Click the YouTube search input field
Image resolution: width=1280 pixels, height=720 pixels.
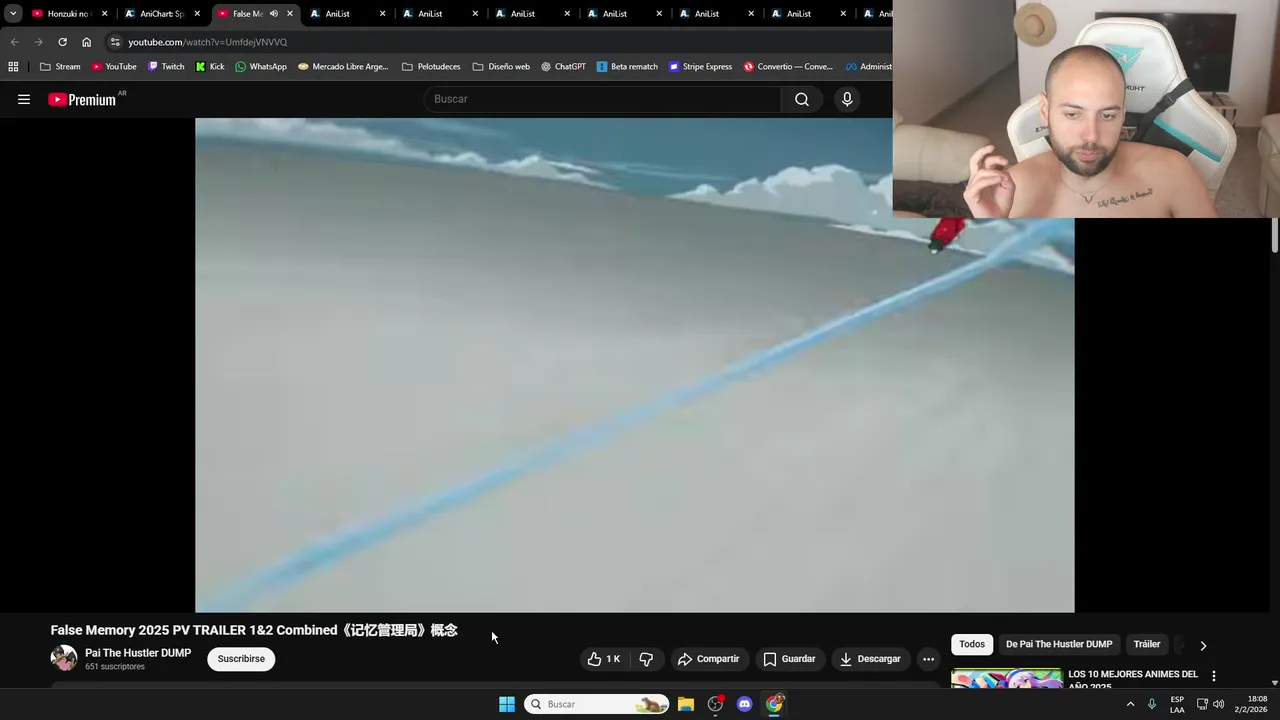click(x=603, y=99)
